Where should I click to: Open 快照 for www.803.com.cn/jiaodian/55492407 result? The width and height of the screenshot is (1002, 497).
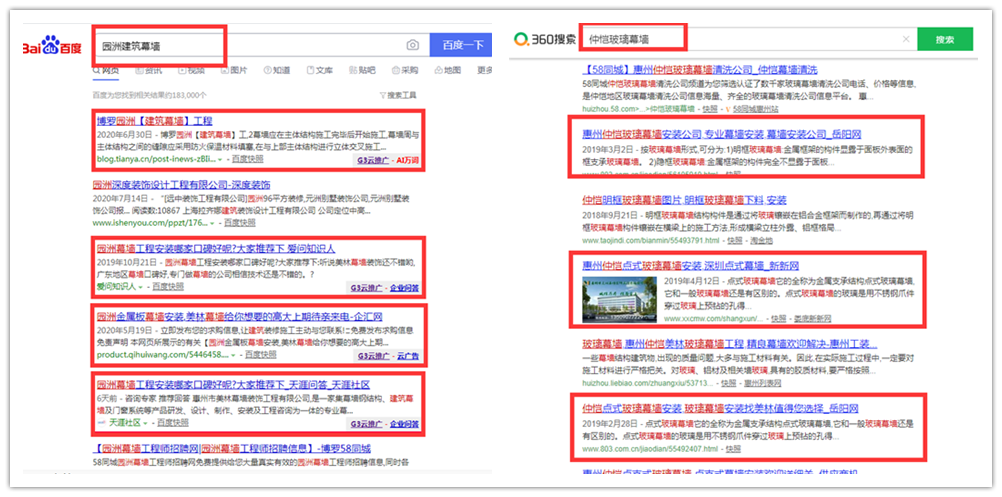(733, 449)
